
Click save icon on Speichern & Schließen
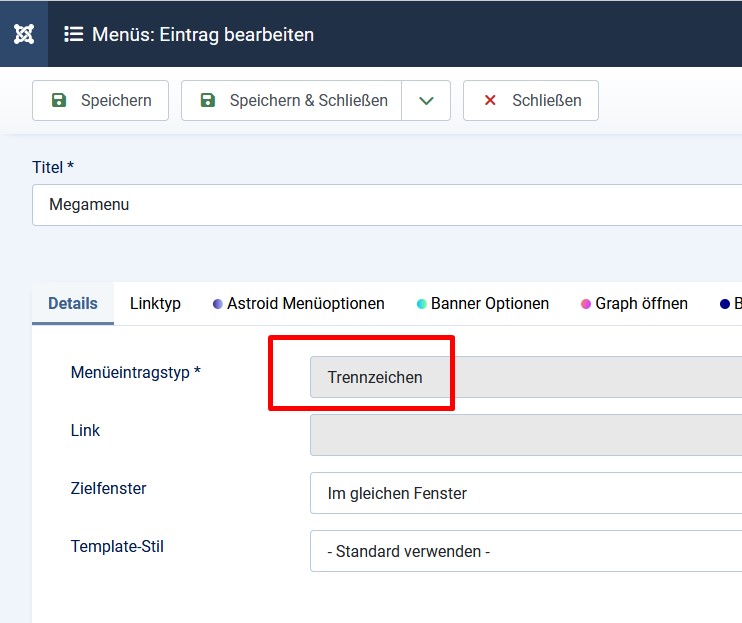[208, 100]
